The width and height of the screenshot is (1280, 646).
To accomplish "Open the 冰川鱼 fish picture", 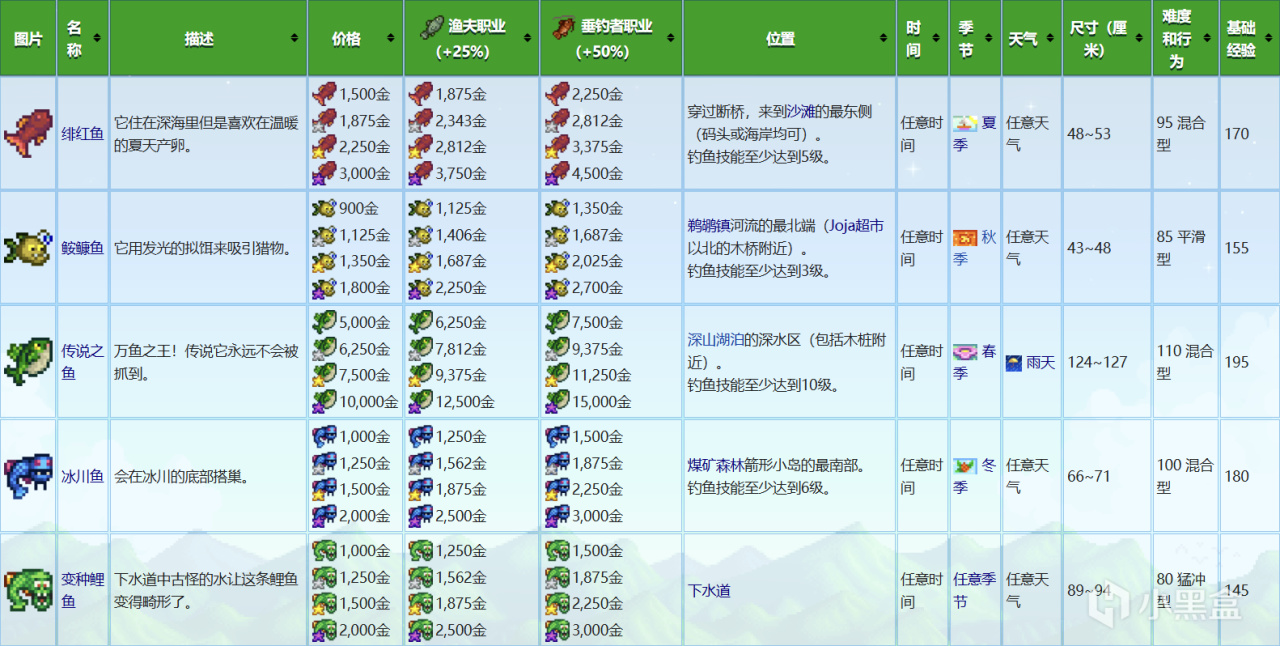I will [x=28, y=475].
